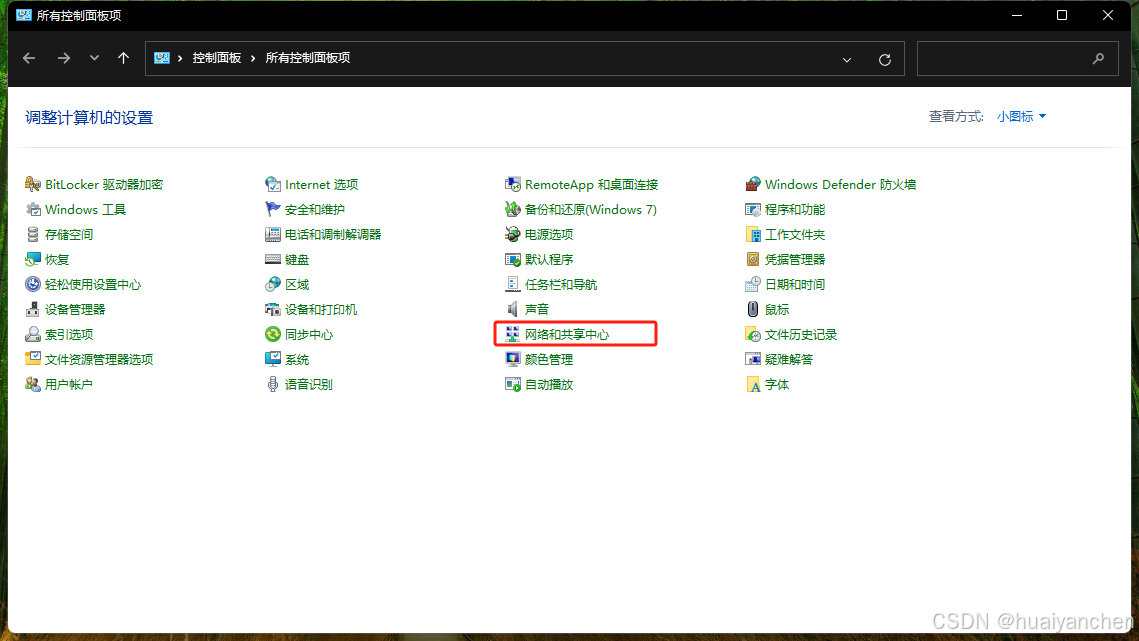The height and width of the screenshot is (641, 1139).
Task: Click the 字体 icon
Action: coord(753,384)
